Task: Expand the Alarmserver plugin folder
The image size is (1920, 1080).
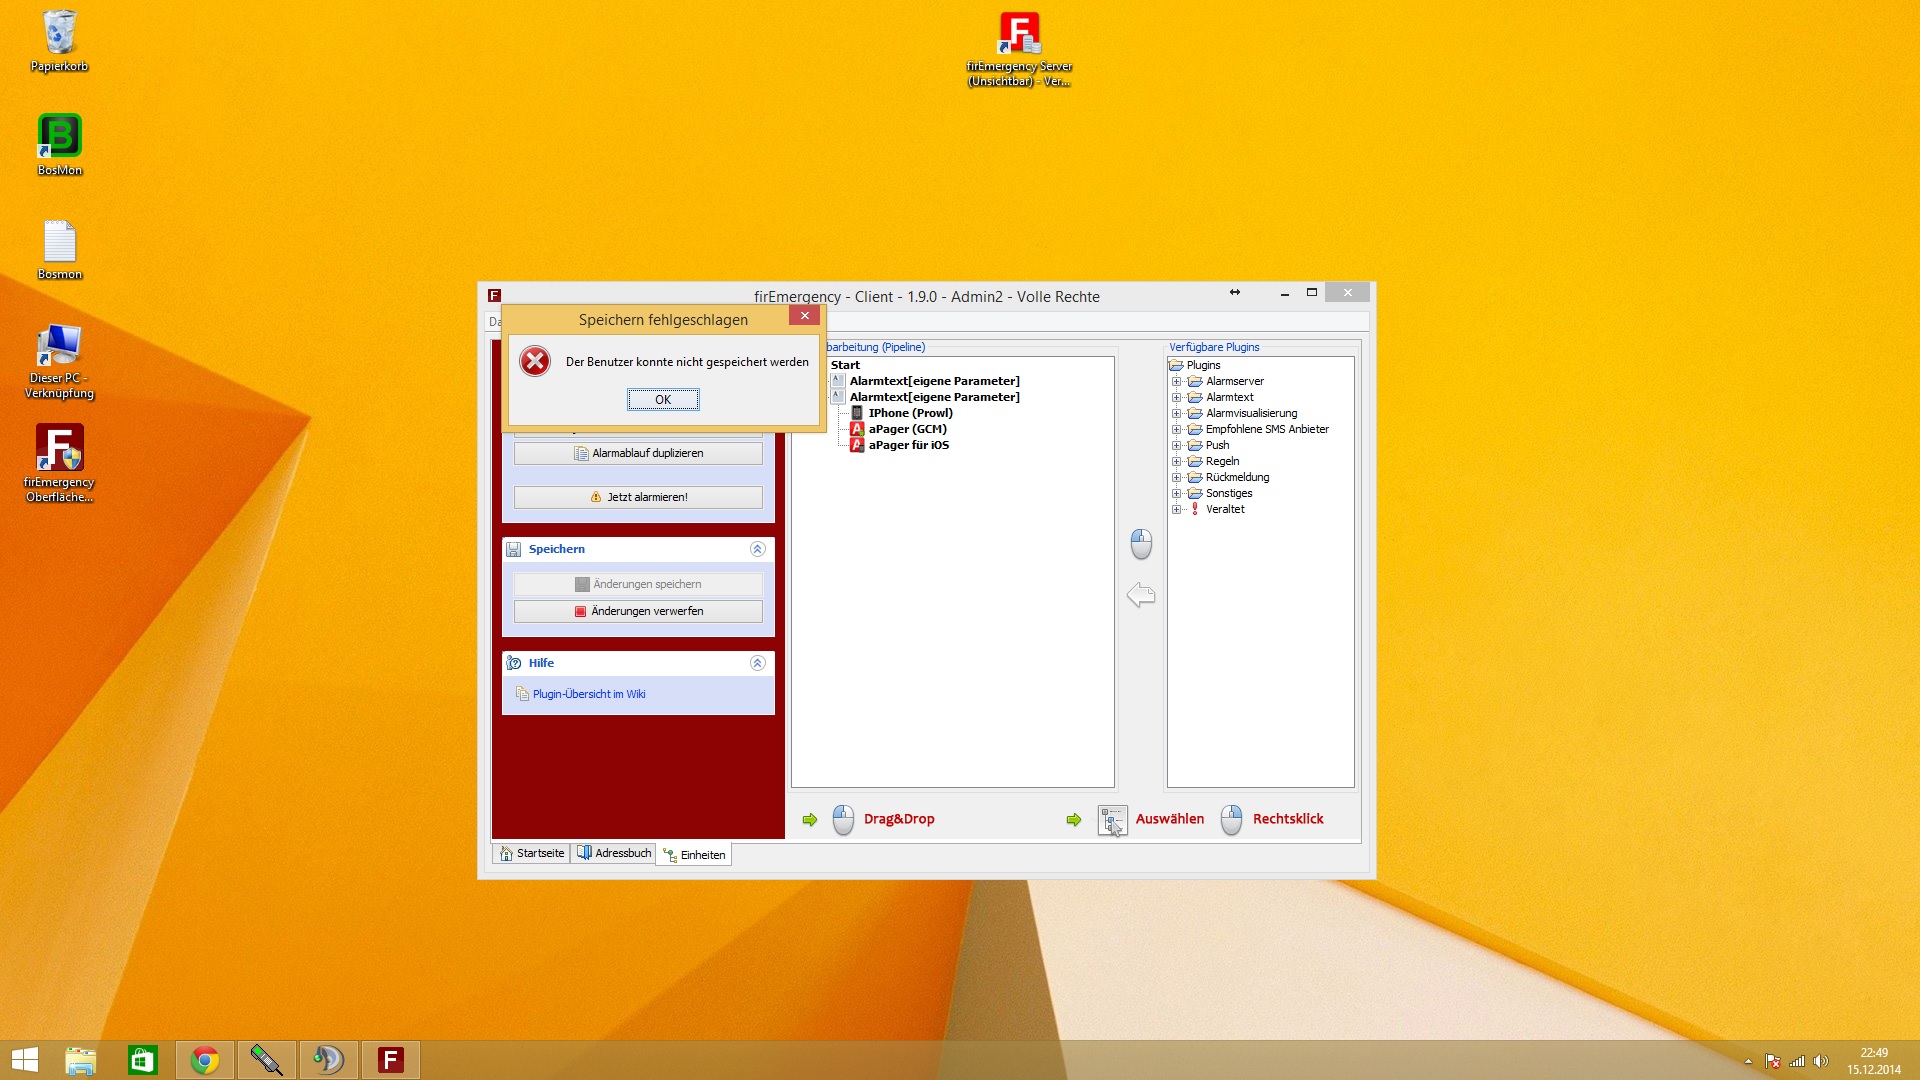Action: pyautogui.click(x=1177, y=381)
